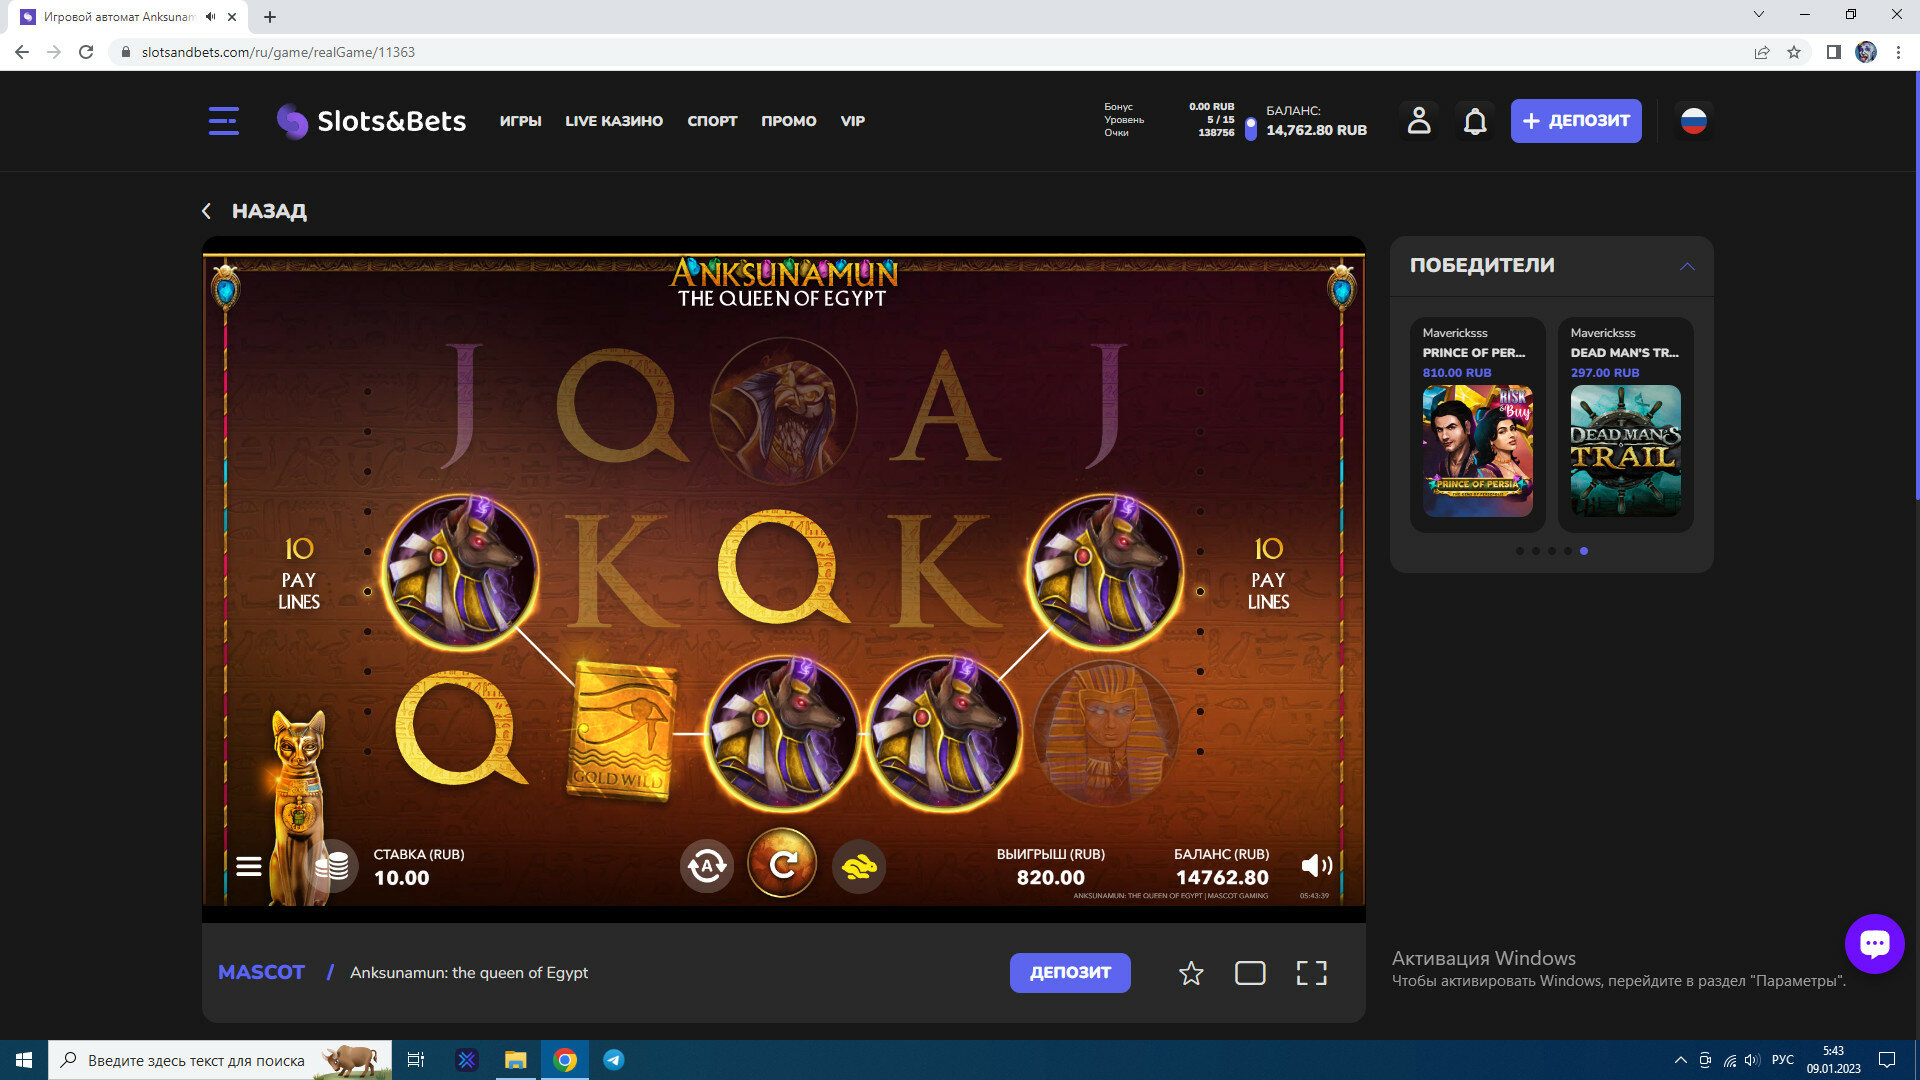Open the bet coins selector
The width and height of the screenshot is (1920, 1080).
click(332, 866)
